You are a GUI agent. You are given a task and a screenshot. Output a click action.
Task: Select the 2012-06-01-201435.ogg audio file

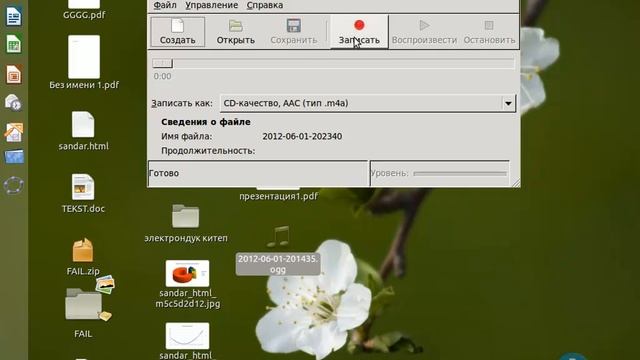278,250
